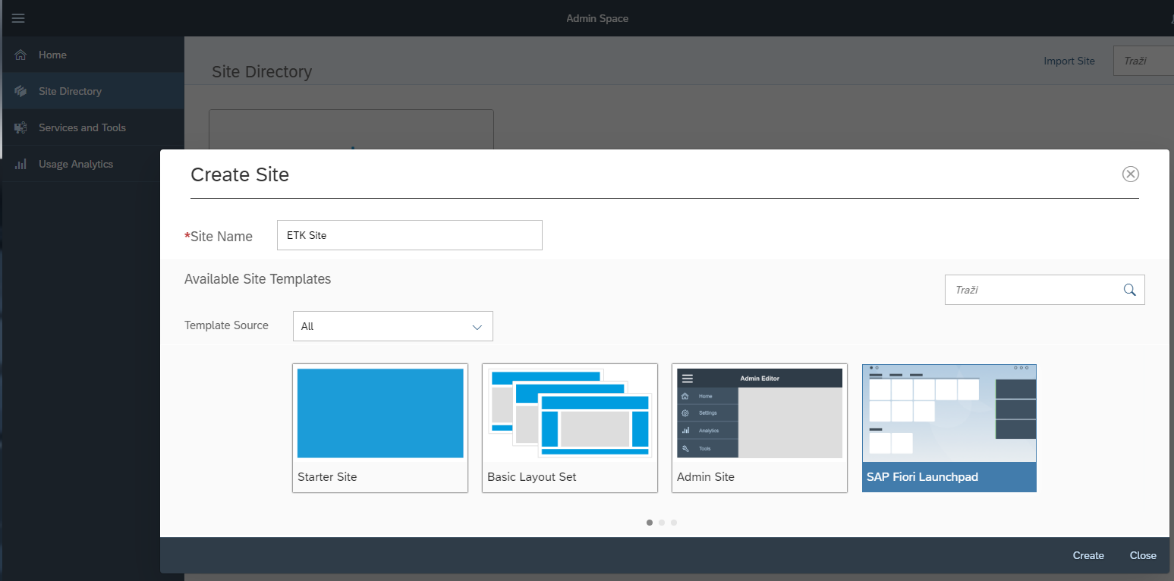Click the template search magnifier icon
This screenshot has height=581, width=1174.
click(1130, 290)
